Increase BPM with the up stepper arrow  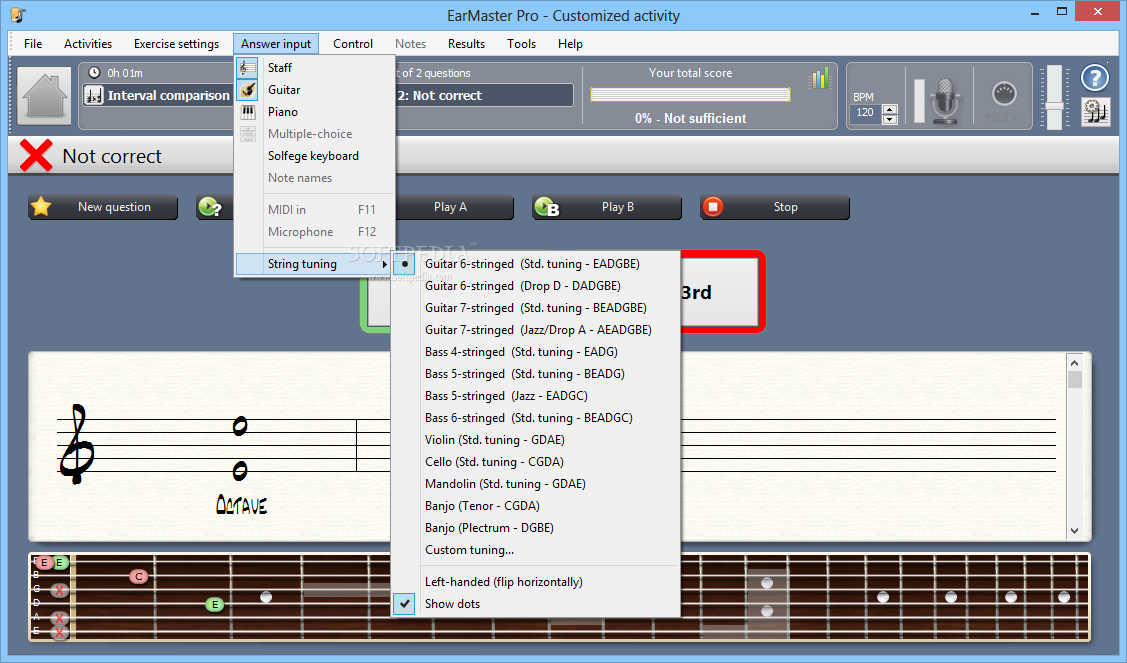(890, 109)
